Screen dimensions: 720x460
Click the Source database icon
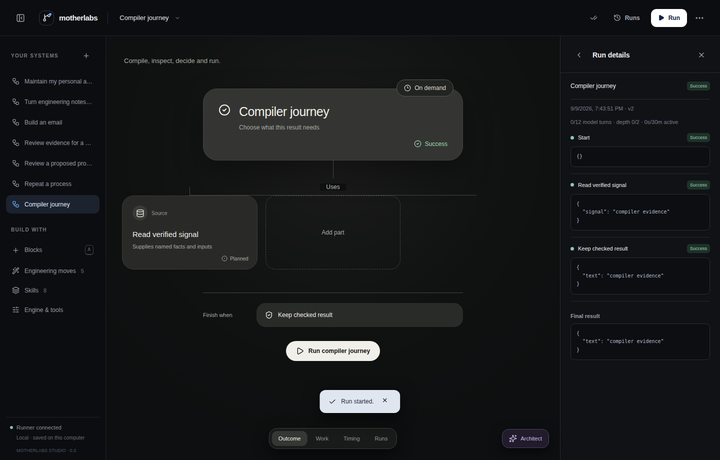[140, 213]
